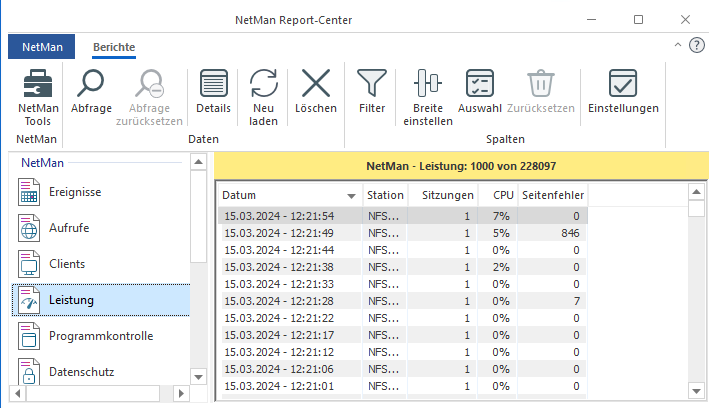Select Ereignisse in the sidebar
The width and height of the screenshot is (716, 408).
pos(76,191)
